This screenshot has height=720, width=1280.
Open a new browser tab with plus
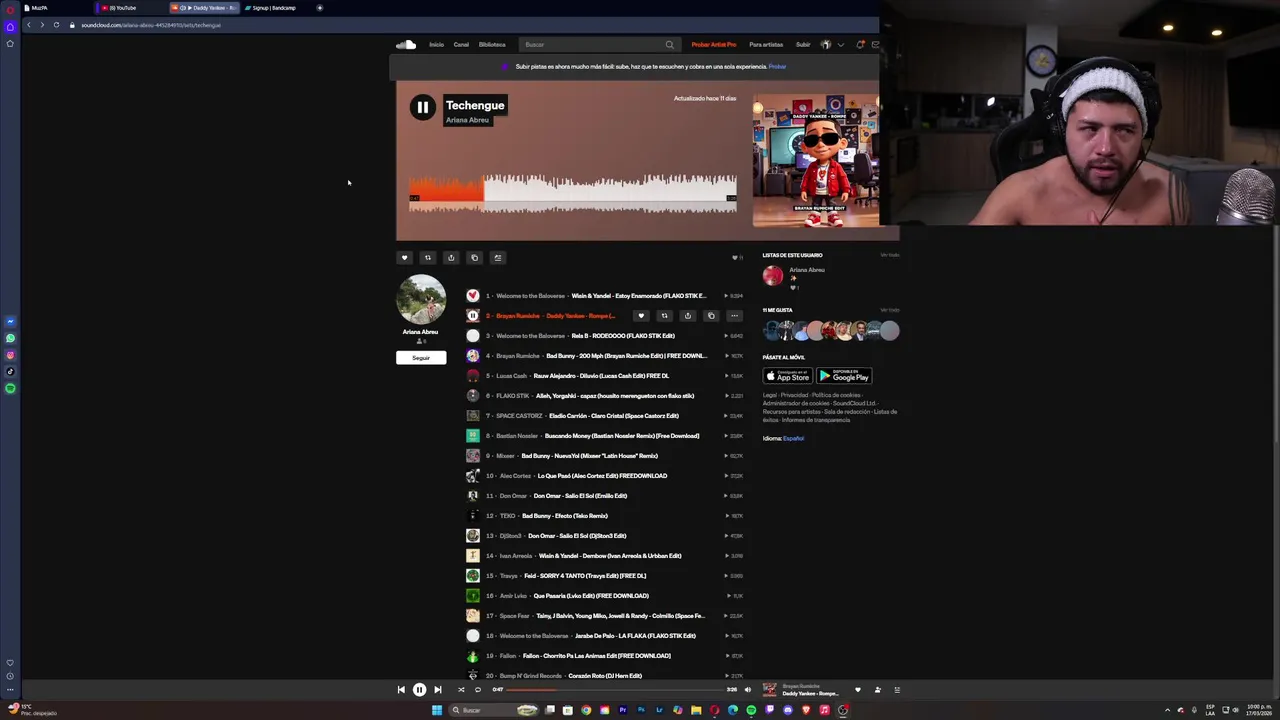click(320, 8)
